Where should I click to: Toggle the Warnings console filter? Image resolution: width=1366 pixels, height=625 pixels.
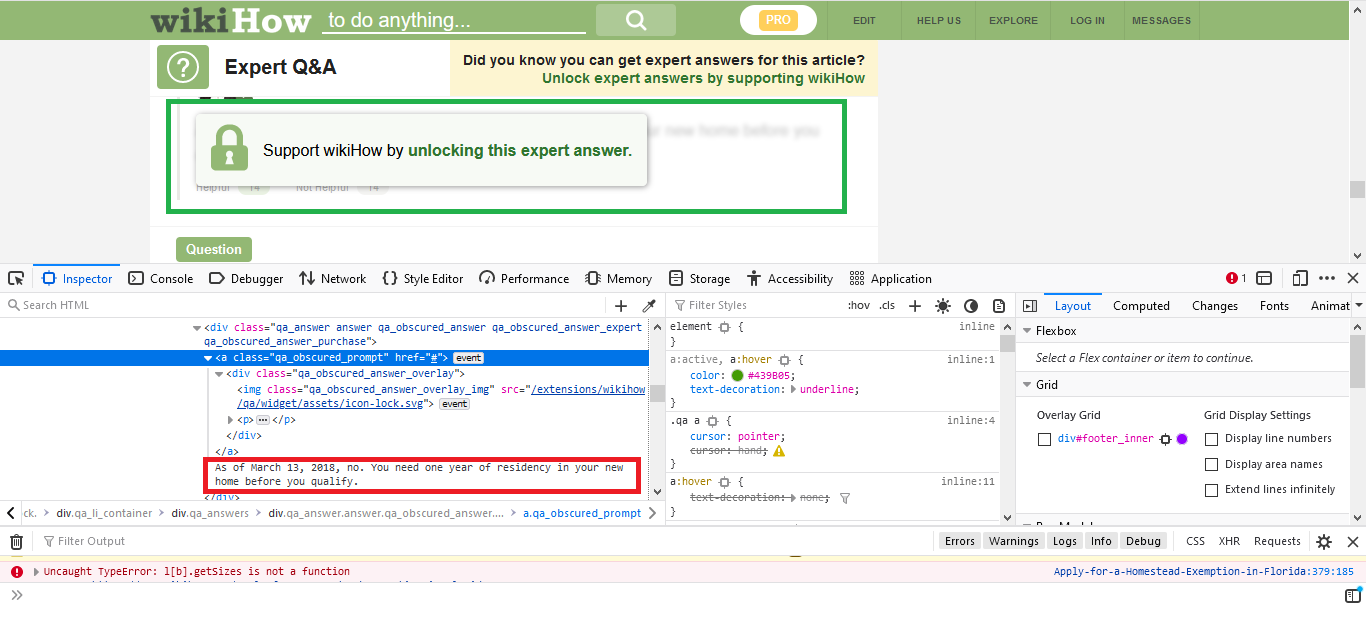pos(1014,541)
